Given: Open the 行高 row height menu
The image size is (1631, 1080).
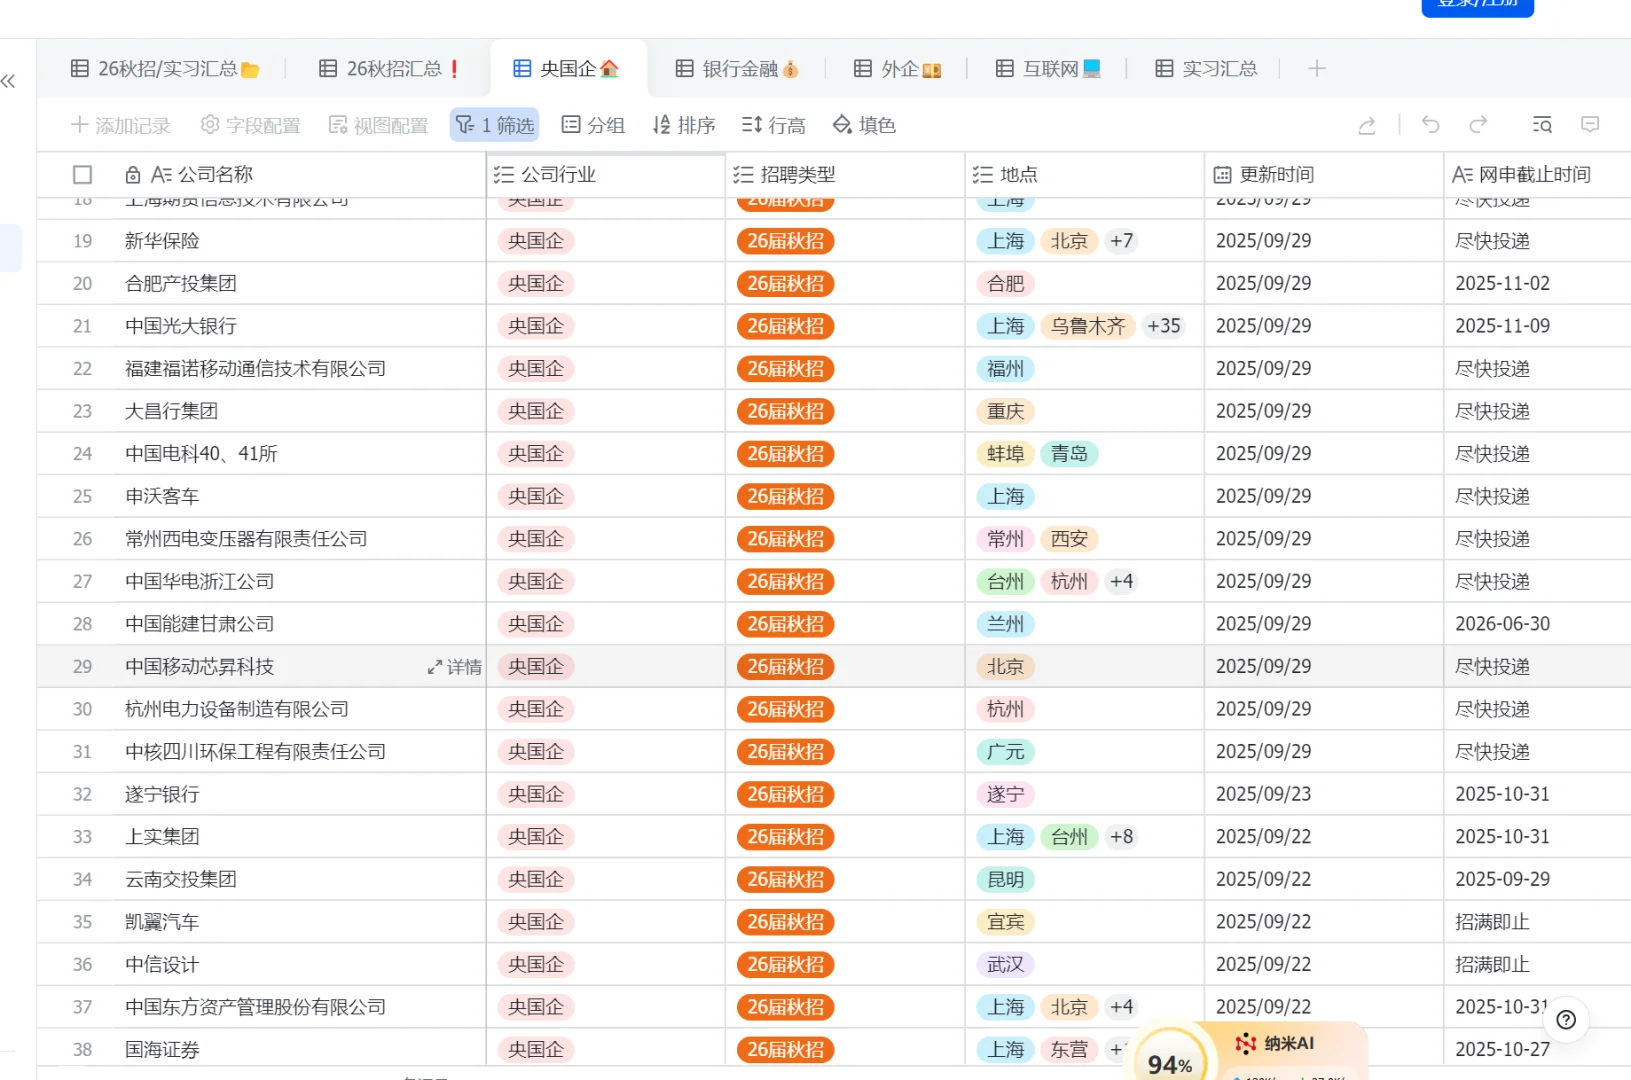Looking at the screenshot, I should (x=774, y=125).
